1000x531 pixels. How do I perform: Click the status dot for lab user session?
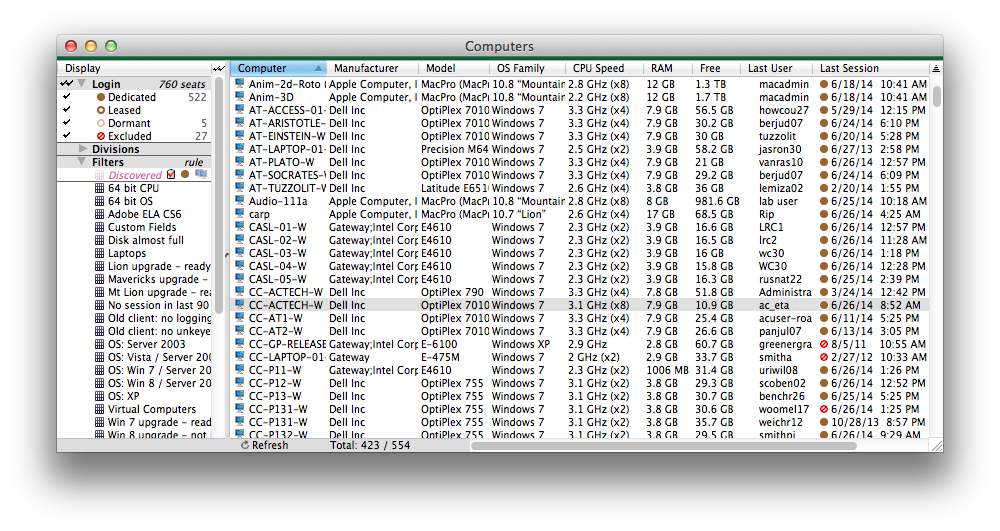[x=824, y=201]
